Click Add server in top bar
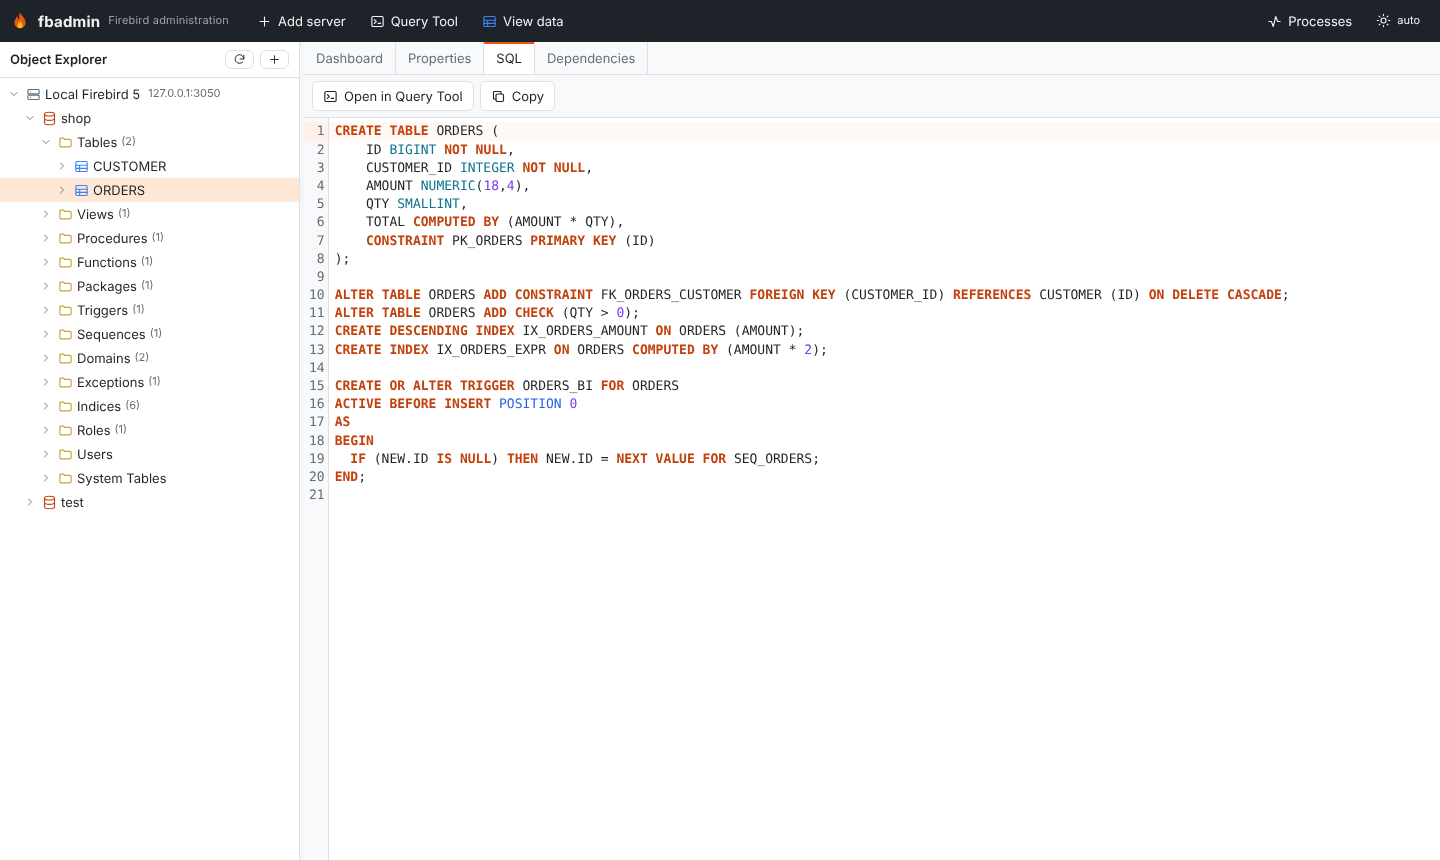 point(302,21)
